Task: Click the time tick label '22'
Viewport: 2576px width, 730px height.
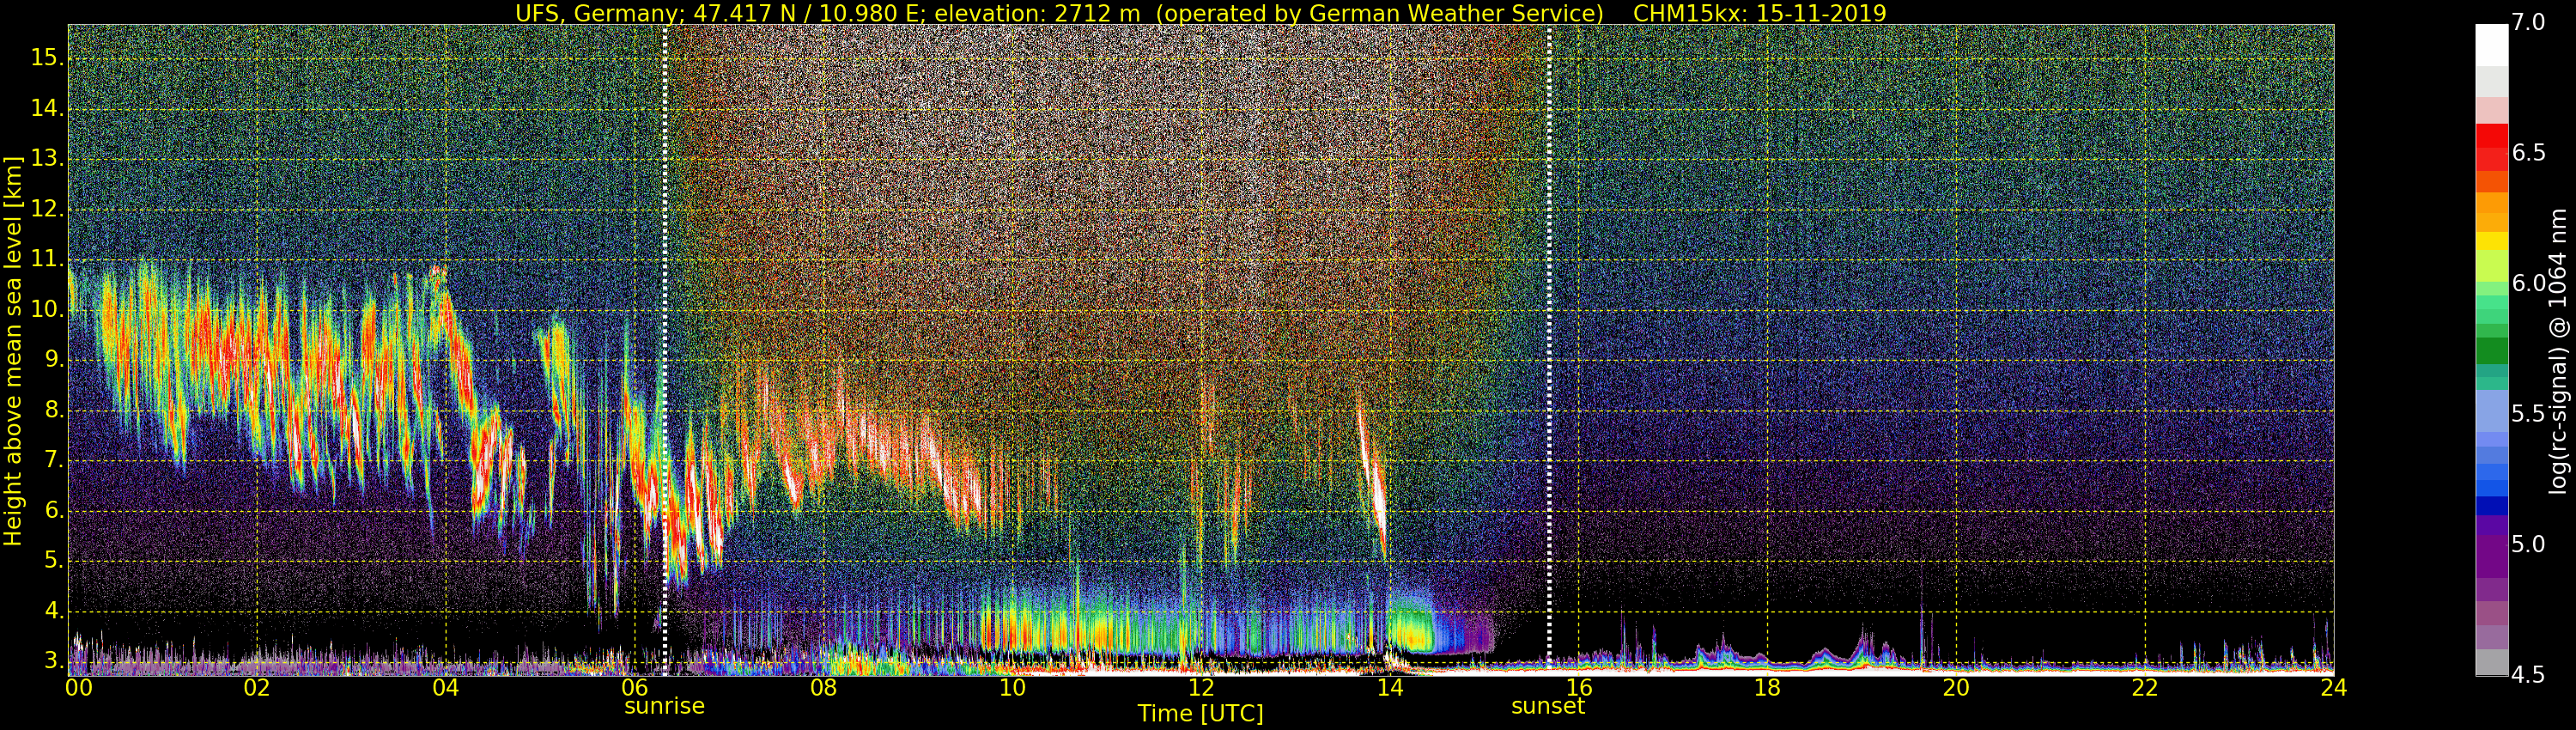Action: pos(2145,687)
